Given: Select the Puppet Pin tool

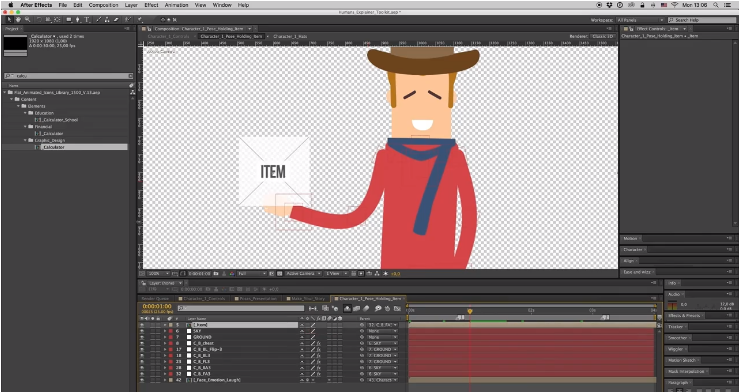Looking at the screenshot, I should point(140,20).
